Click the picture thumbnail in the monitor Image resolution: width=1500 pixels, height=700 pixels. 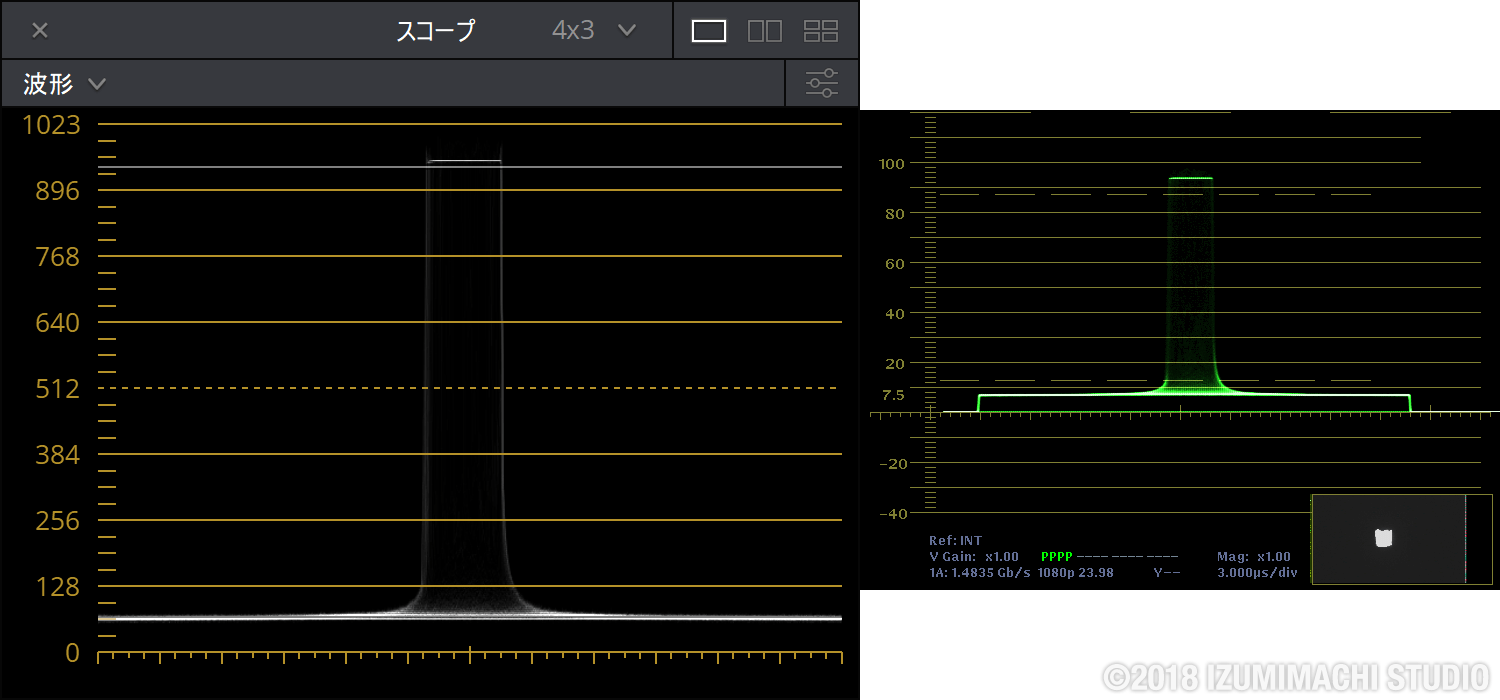[x=1388, y=538]
